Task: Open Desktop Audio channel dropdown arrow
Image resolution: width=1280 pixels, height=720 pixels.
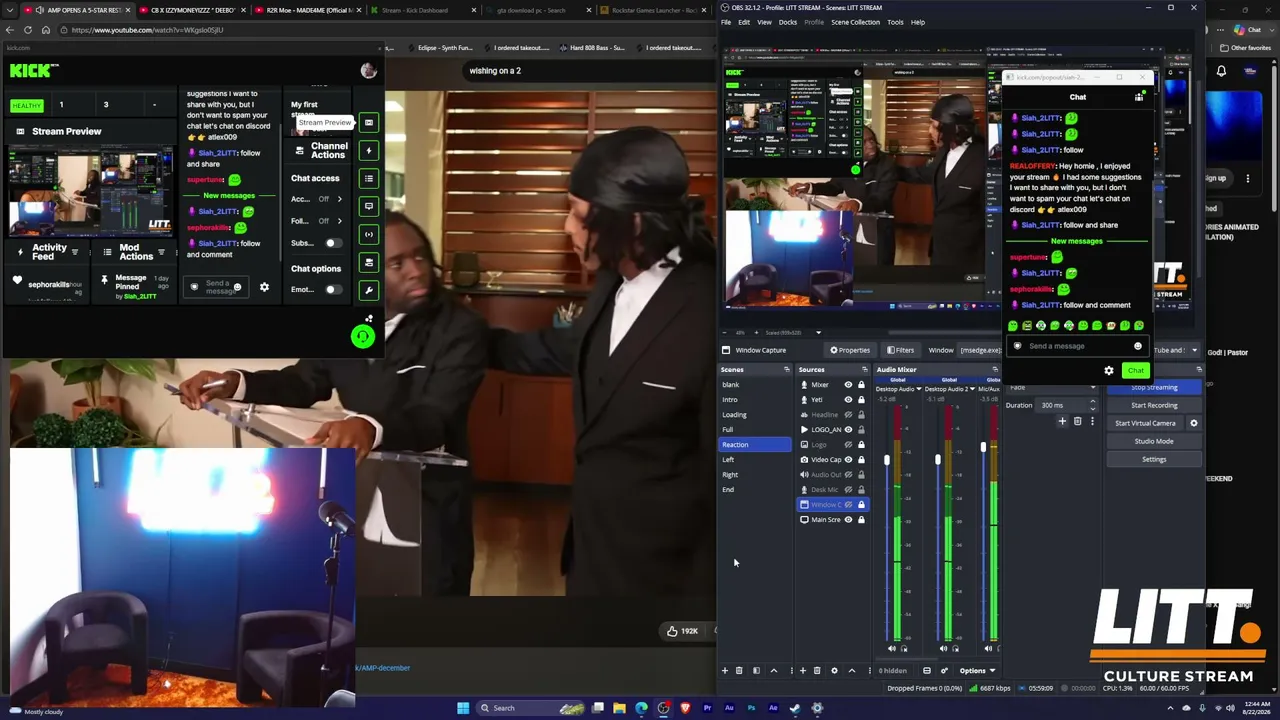Action: click(918, 389)
